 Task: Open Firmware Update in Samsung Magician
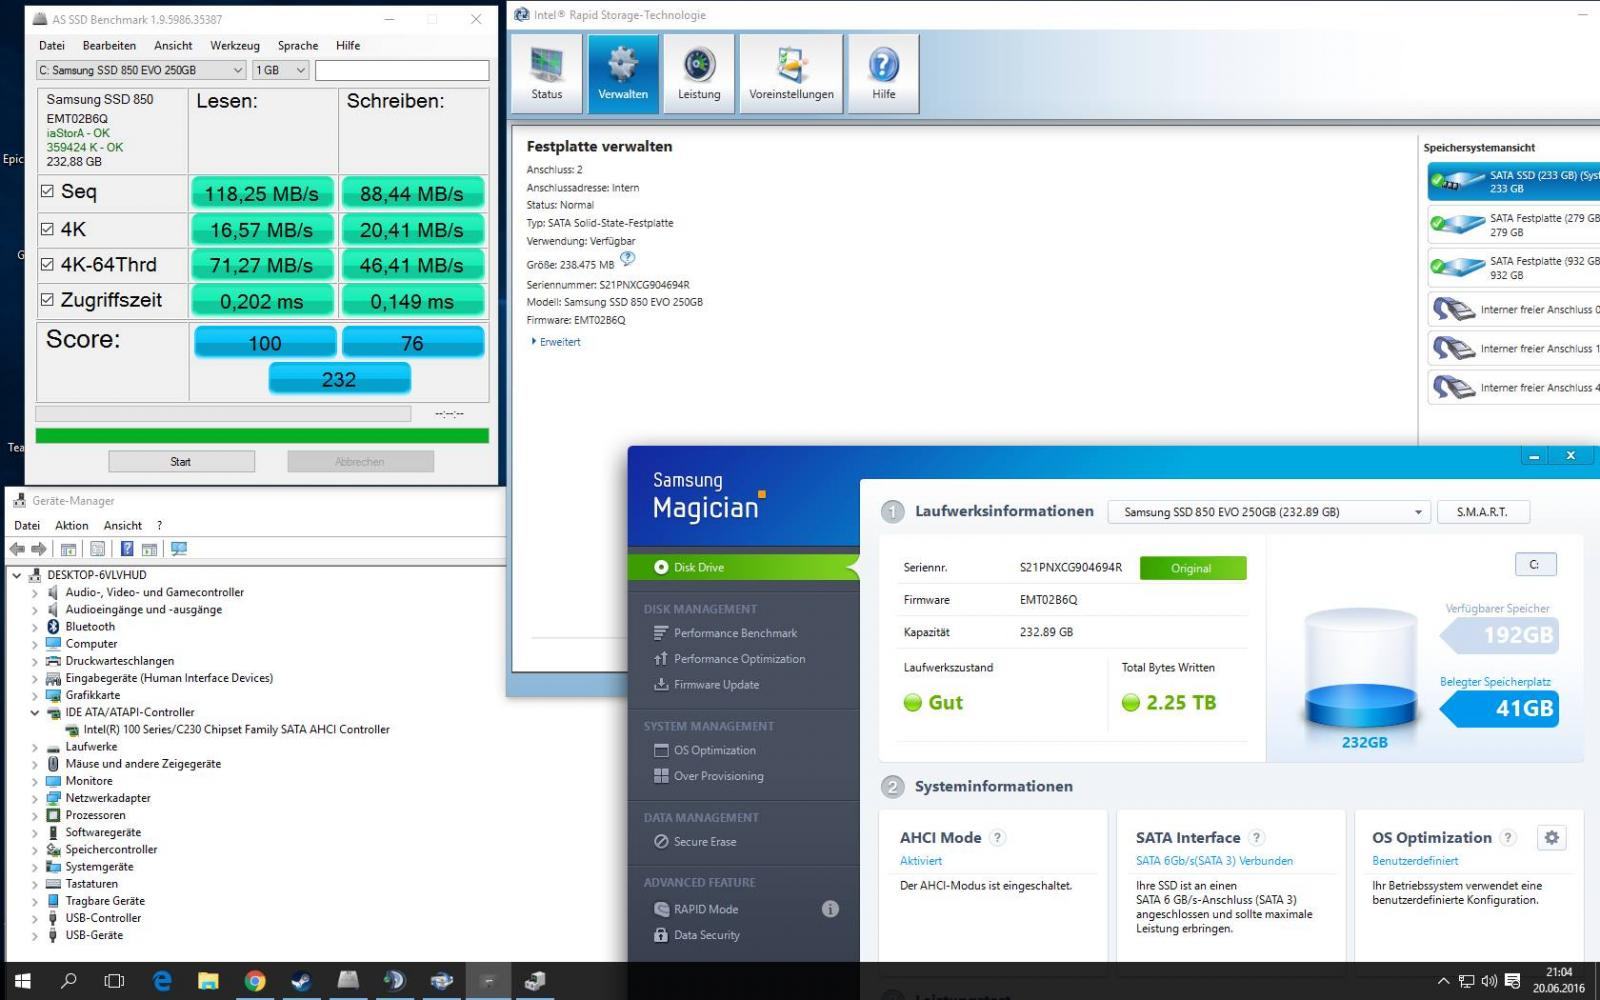coord(707,685)
